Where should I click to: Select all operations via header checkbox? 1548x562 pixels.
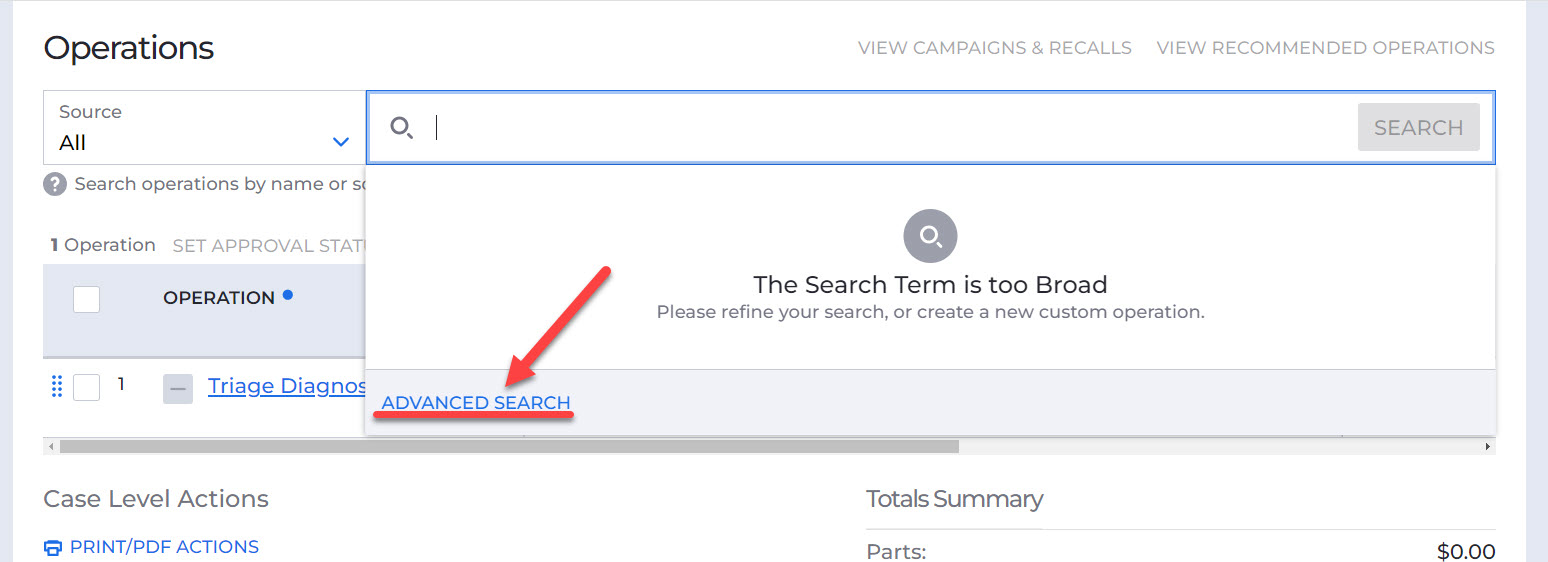87,299
